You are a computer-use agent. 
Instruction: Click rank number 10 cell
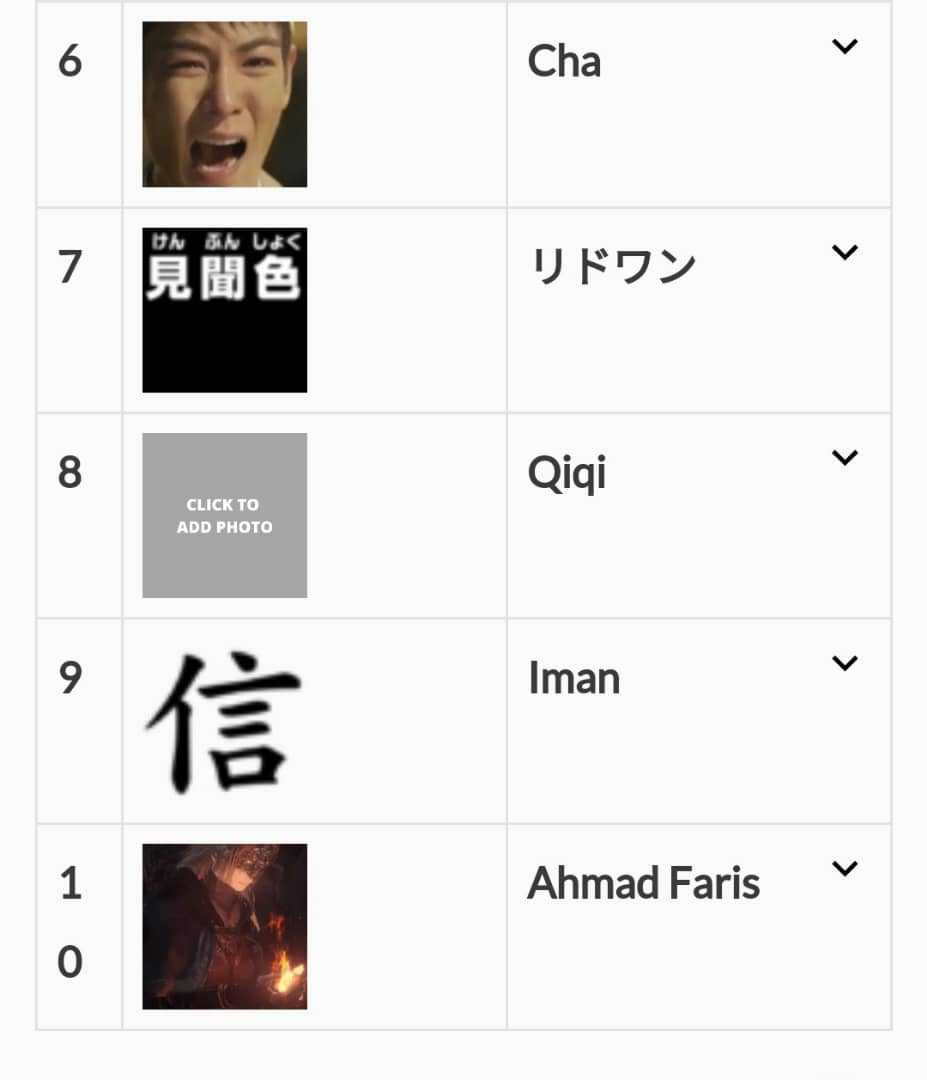tap(79, 926)
